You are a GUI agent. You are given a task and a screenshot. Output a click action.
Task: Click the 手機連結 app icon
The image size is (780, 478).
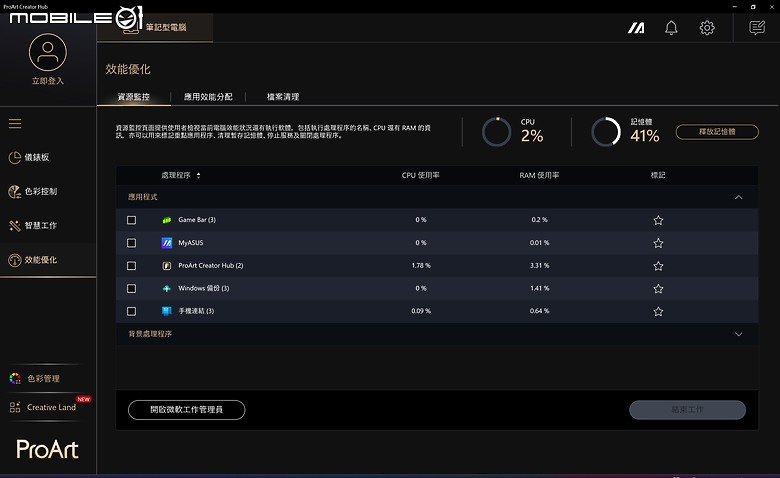pyautogui.click(x=167, y=311)
